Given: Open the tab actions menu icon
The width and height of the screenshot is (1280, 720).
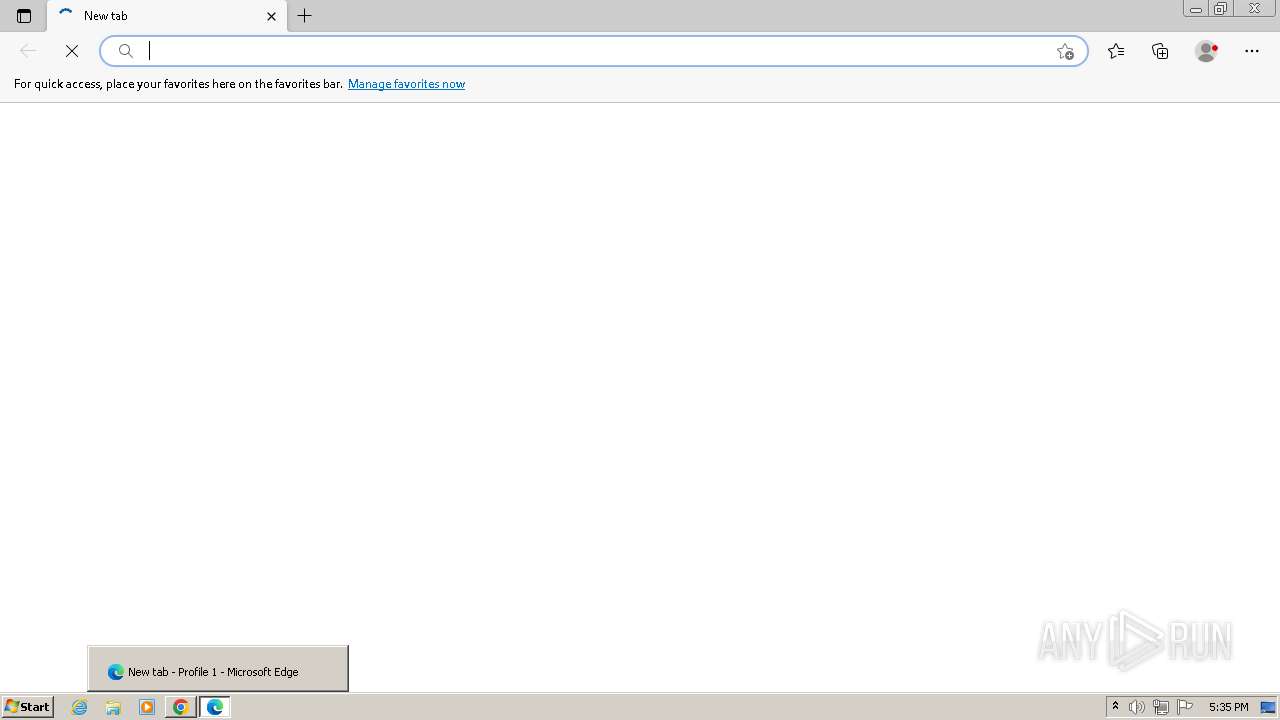Looking at the screenshot, I should (24, 16).
